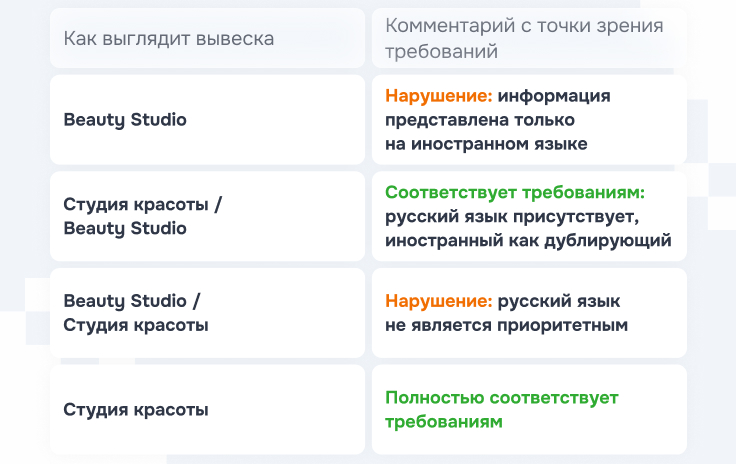Click orange "Нарушение:" label before "русский язык"
This screenshot has width=736, height=464.
tap(438, 301)
